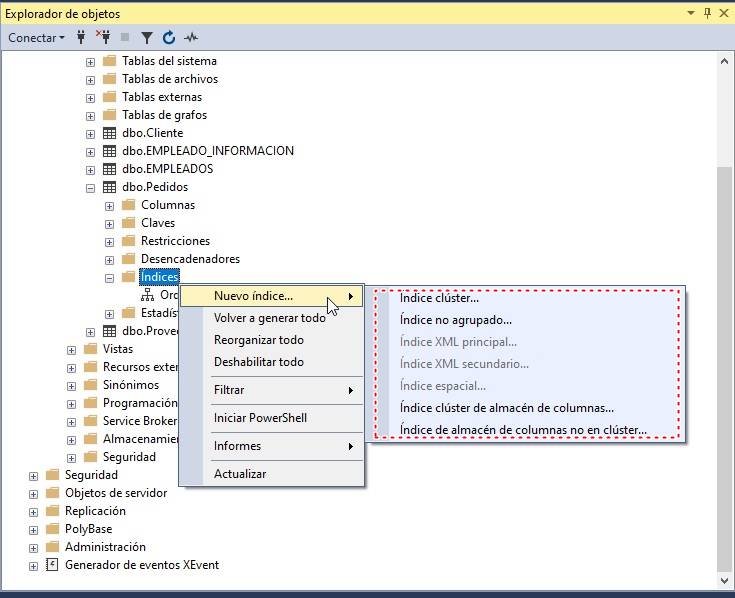The width and height of the screenshot is (735, 598).
Task: Expand the Administración node
Action: click(33, 548)
